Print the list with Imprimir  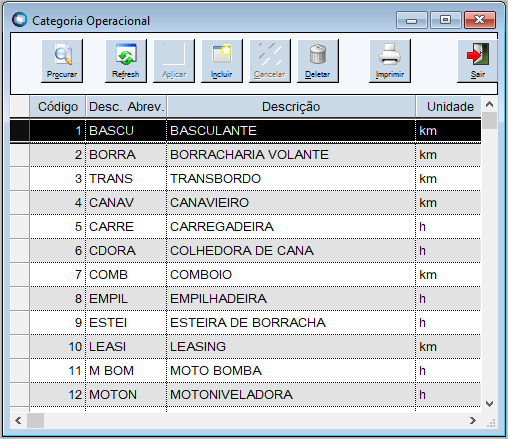click(390, 61)
